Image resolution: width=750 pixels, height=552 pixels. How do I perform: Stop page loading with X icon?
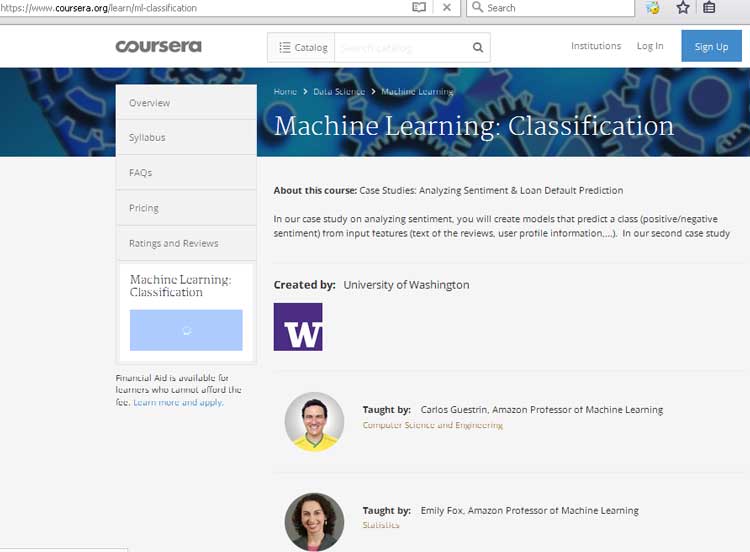[x=446, y=7]
